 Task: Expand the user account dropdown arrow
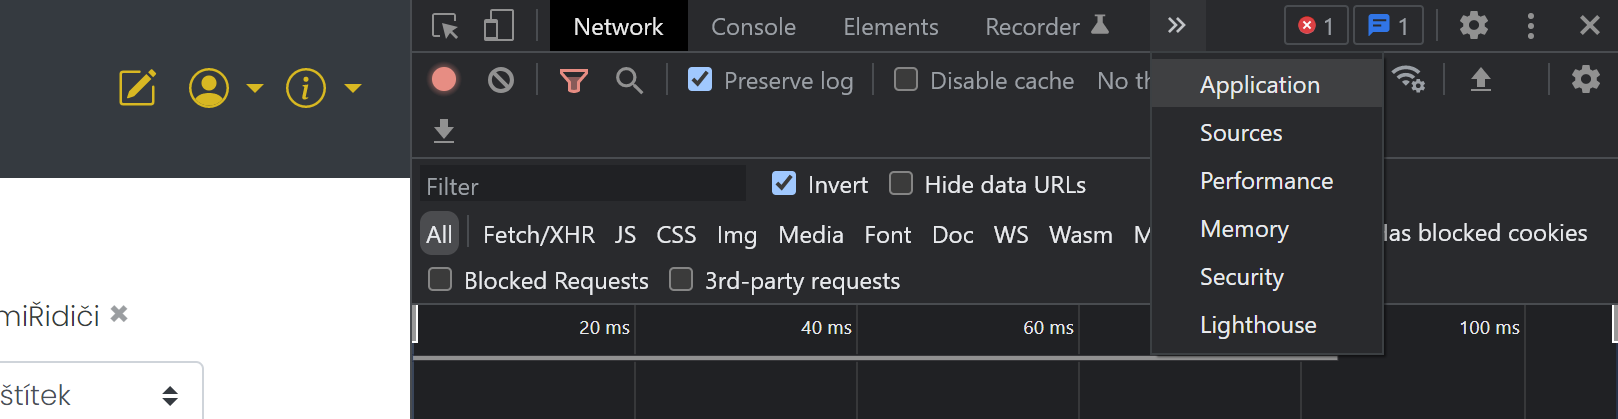(255, 88)
